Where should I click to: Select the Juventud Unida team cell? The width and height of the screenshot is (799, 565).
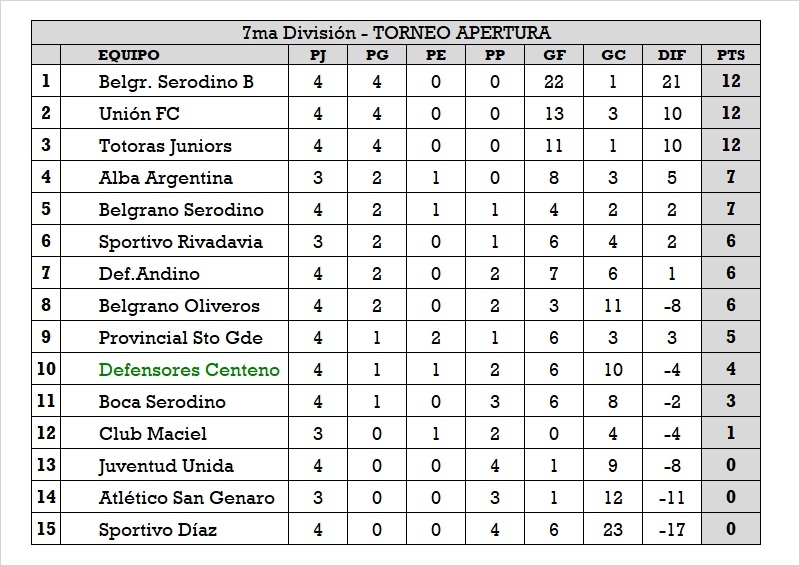(166, 466)
